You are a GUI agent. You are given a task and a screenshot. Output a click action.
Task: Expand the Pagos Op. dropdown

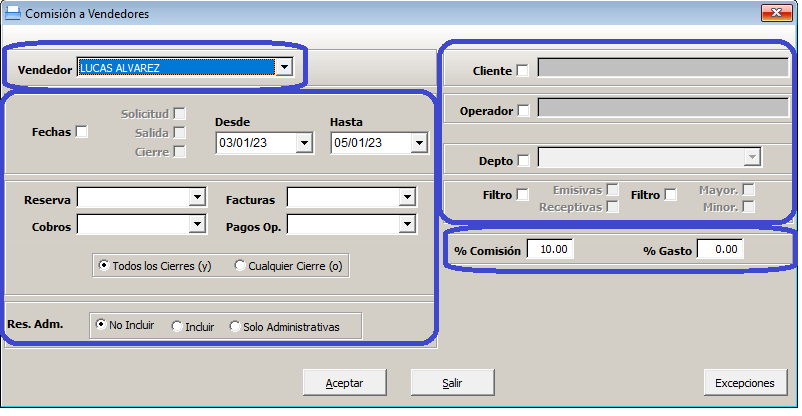coord(407,224)
